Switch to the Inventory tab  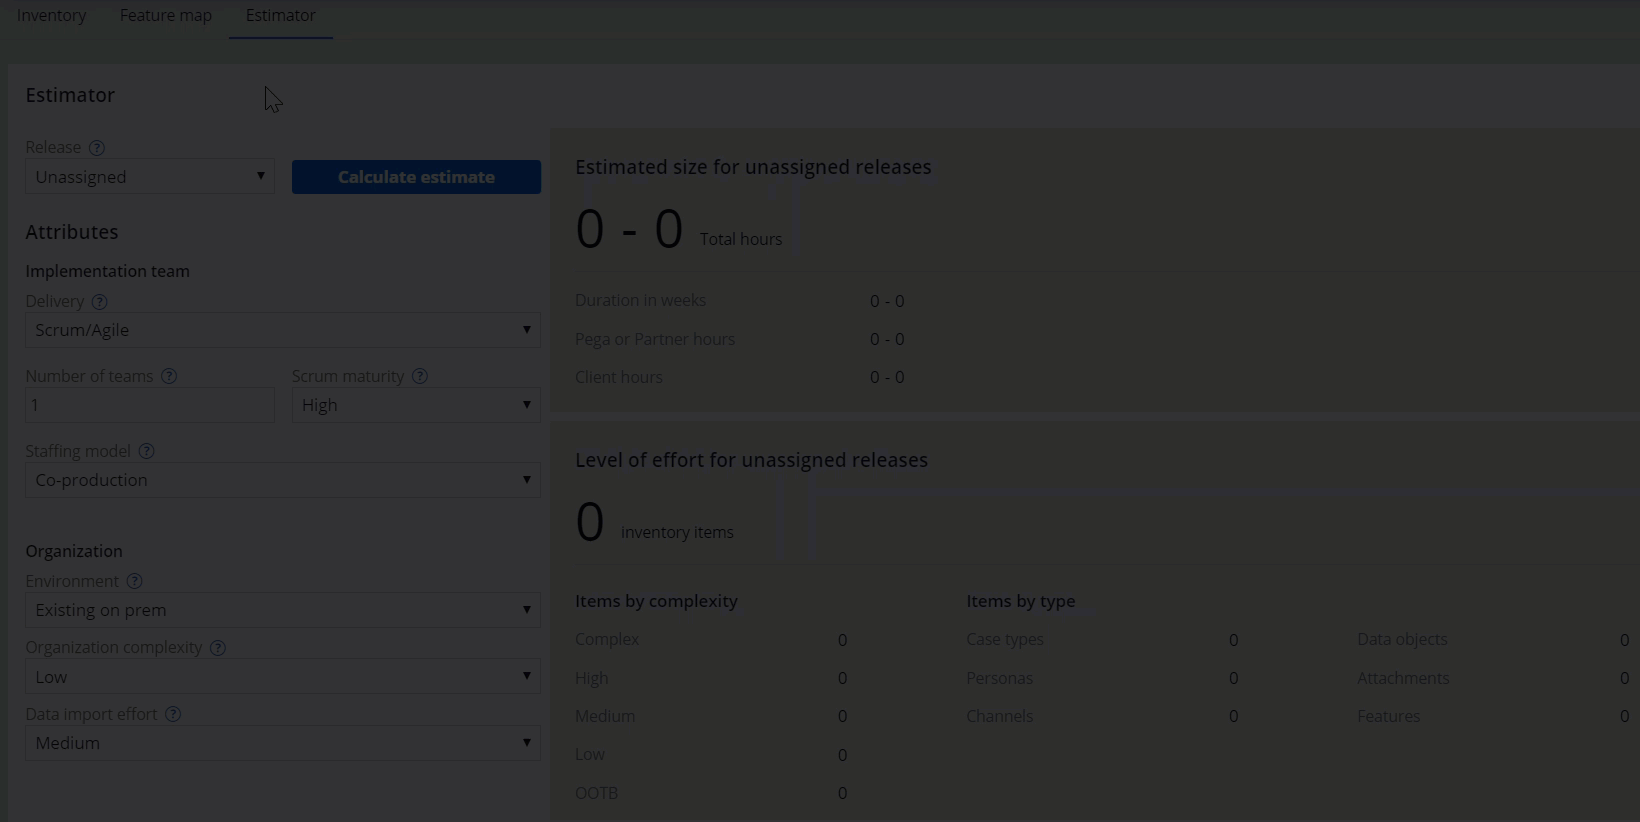[52, 16]
